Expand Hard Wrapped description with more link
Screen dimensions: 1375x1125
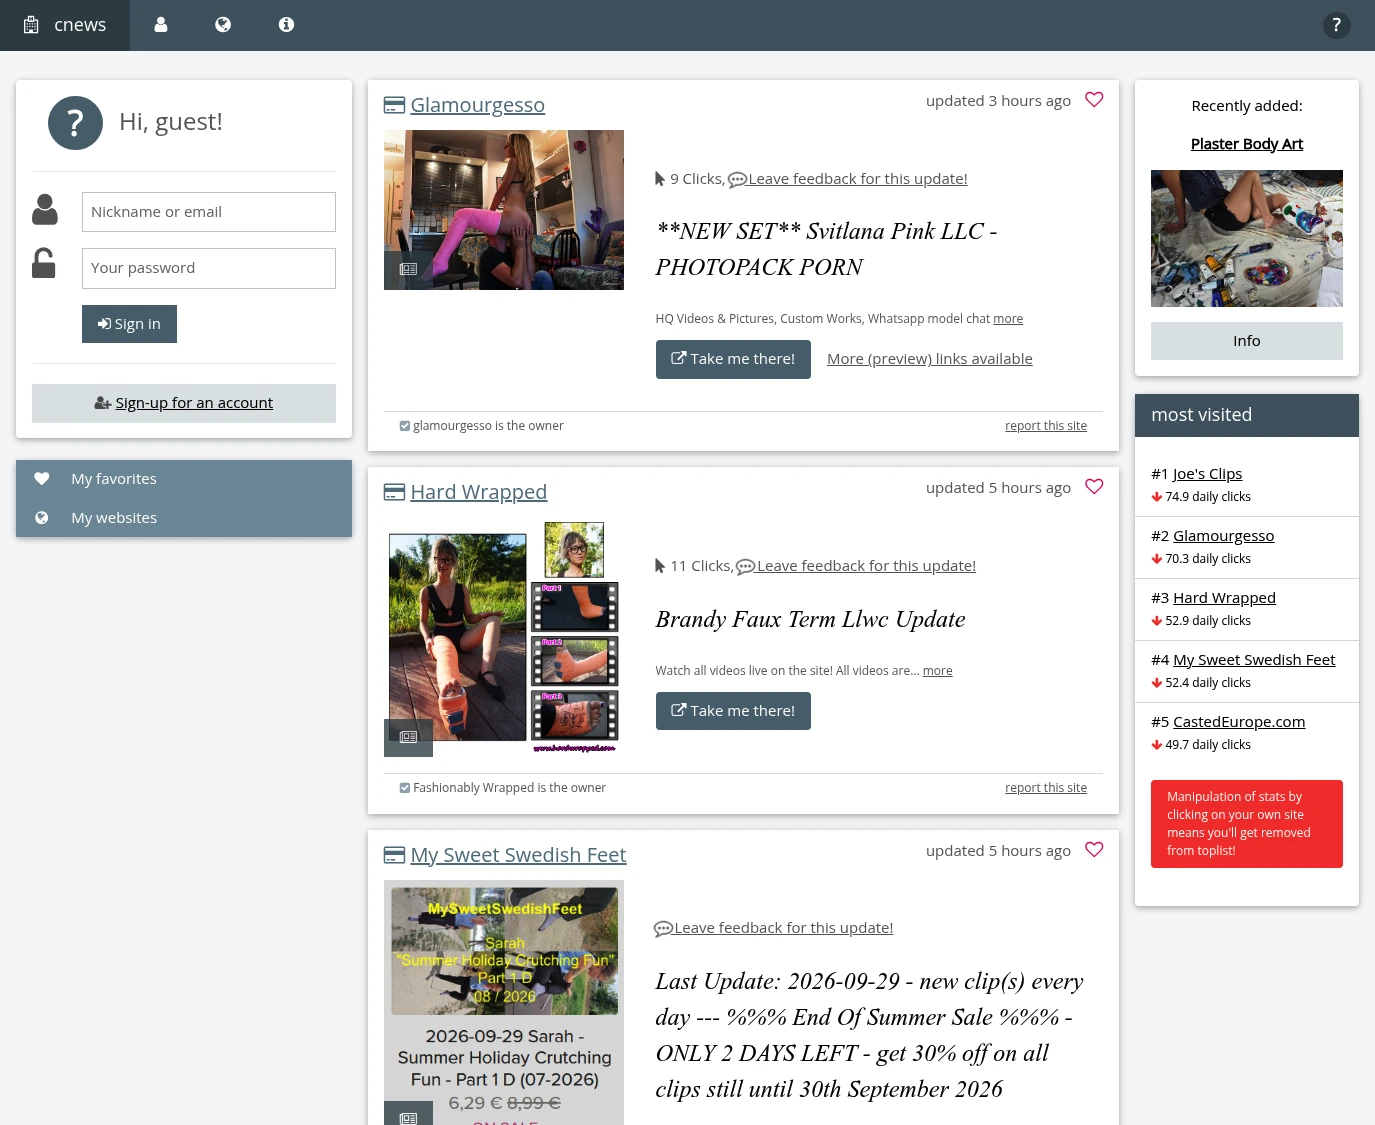(x=937, y=671)
